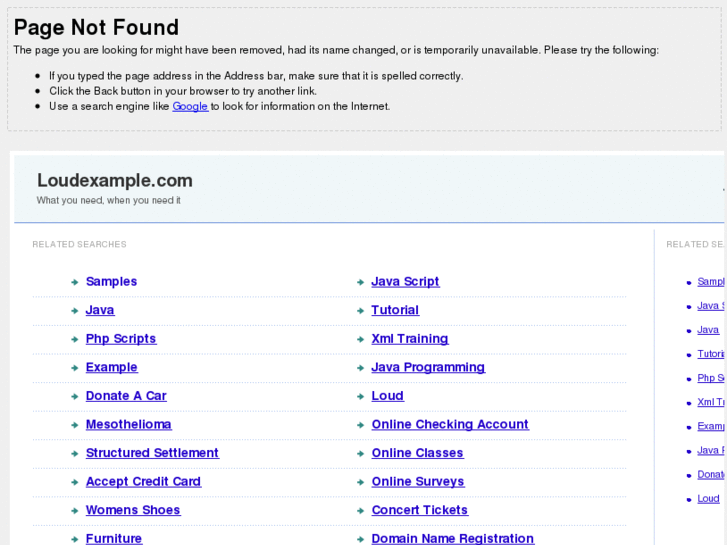
Task: Click the arrow bullet next to Mesothelioma
Action: (x=75, y=425)
